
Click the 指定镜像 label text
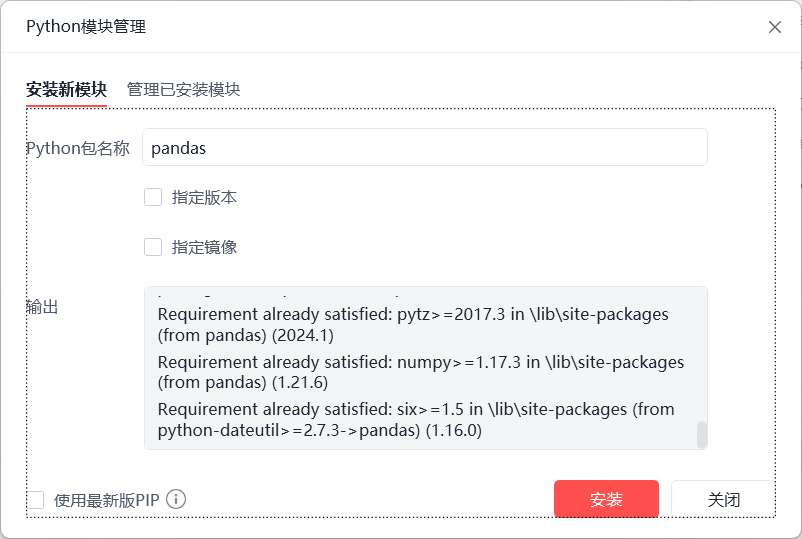pyautogui.click(x=204, y=247)
